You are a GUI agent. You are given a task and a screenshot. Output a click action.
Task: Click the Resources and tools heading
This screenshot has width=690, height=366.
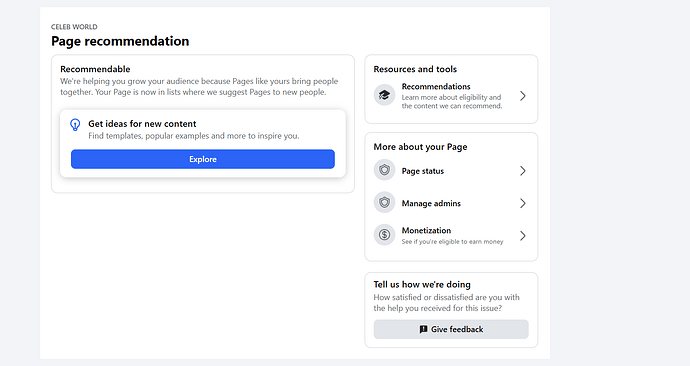415,69
